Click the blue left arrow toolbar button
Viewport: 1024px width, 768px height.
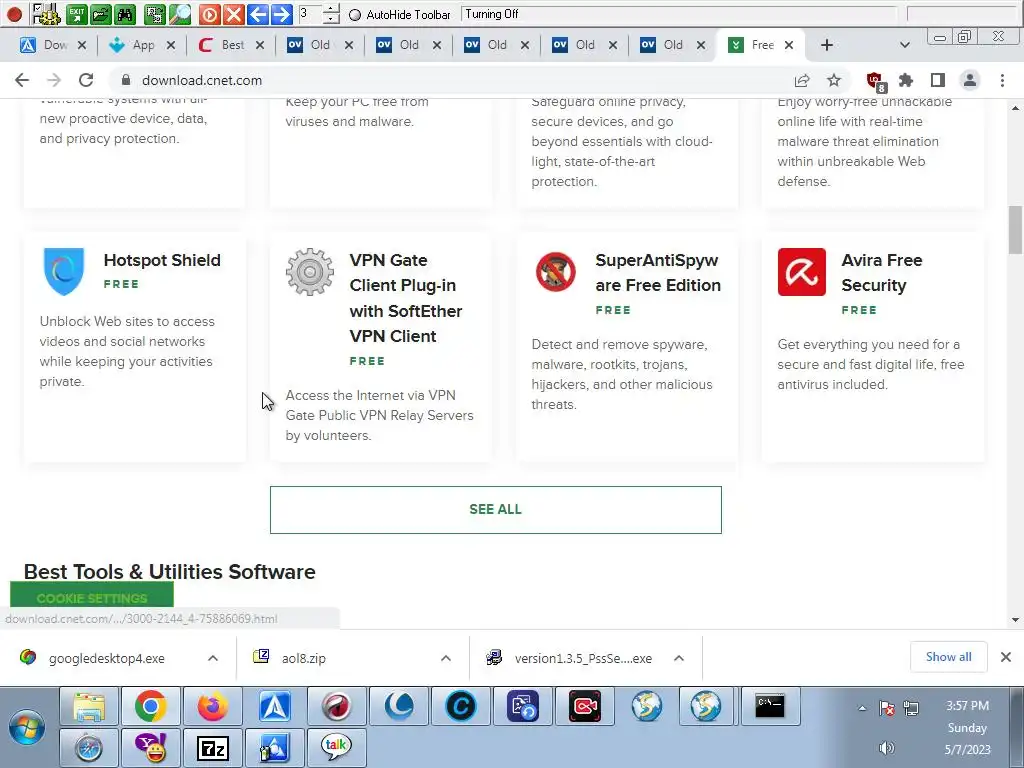257,14
